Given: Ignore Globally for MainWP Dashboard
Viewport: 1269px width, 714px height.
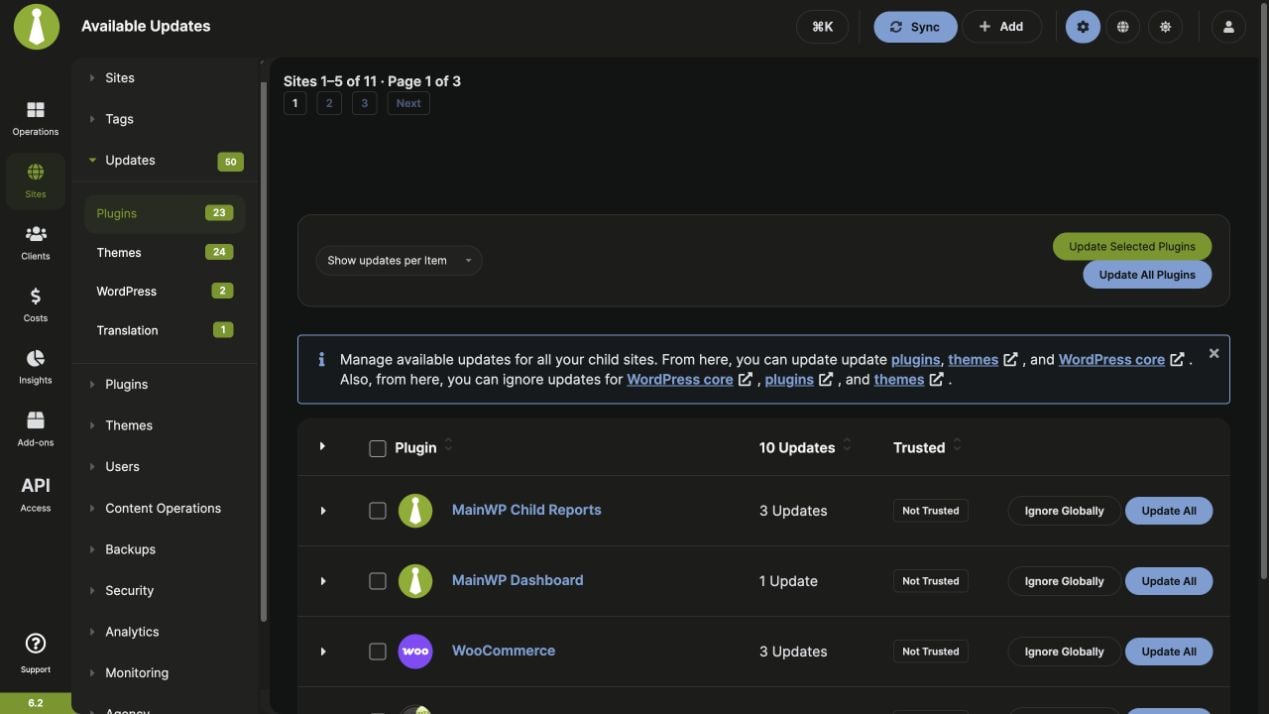Looking at the screenshot, I should pyautogui.click(x=1064, y=581).
